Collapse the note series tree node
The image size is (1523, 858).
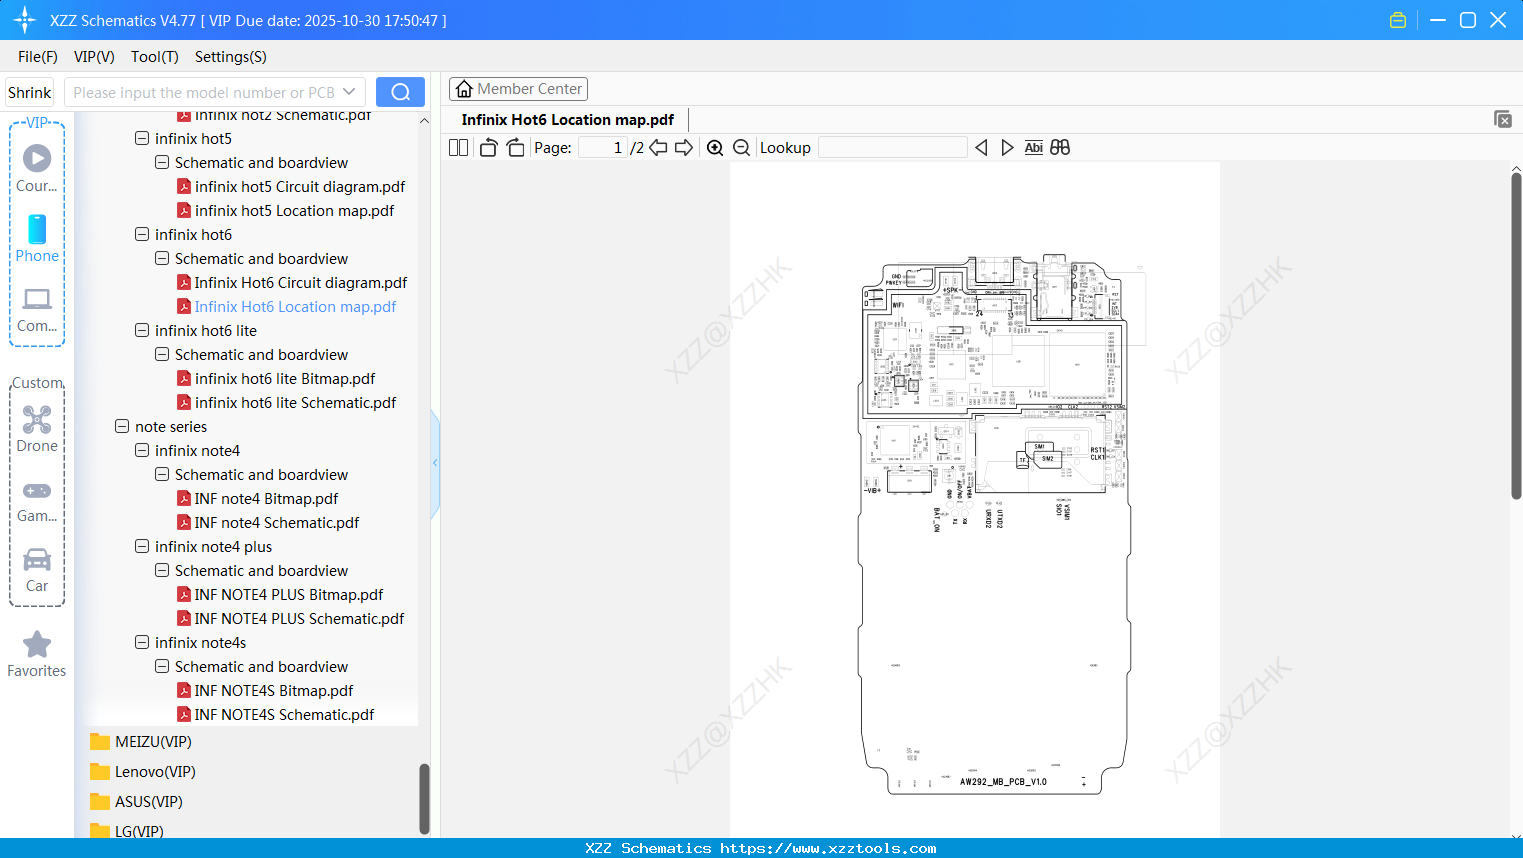coord(122,426)
